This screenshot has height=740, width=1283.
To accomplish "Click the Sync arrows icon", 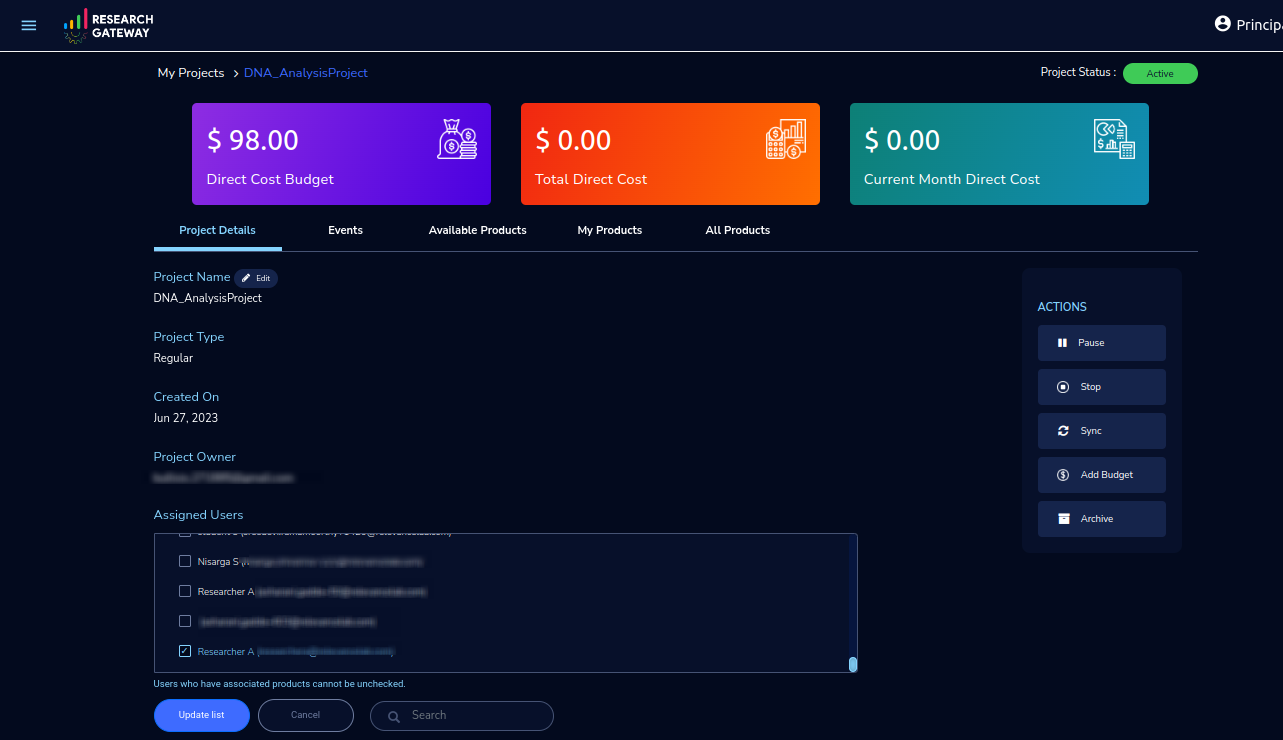I will click(1063, 431).
